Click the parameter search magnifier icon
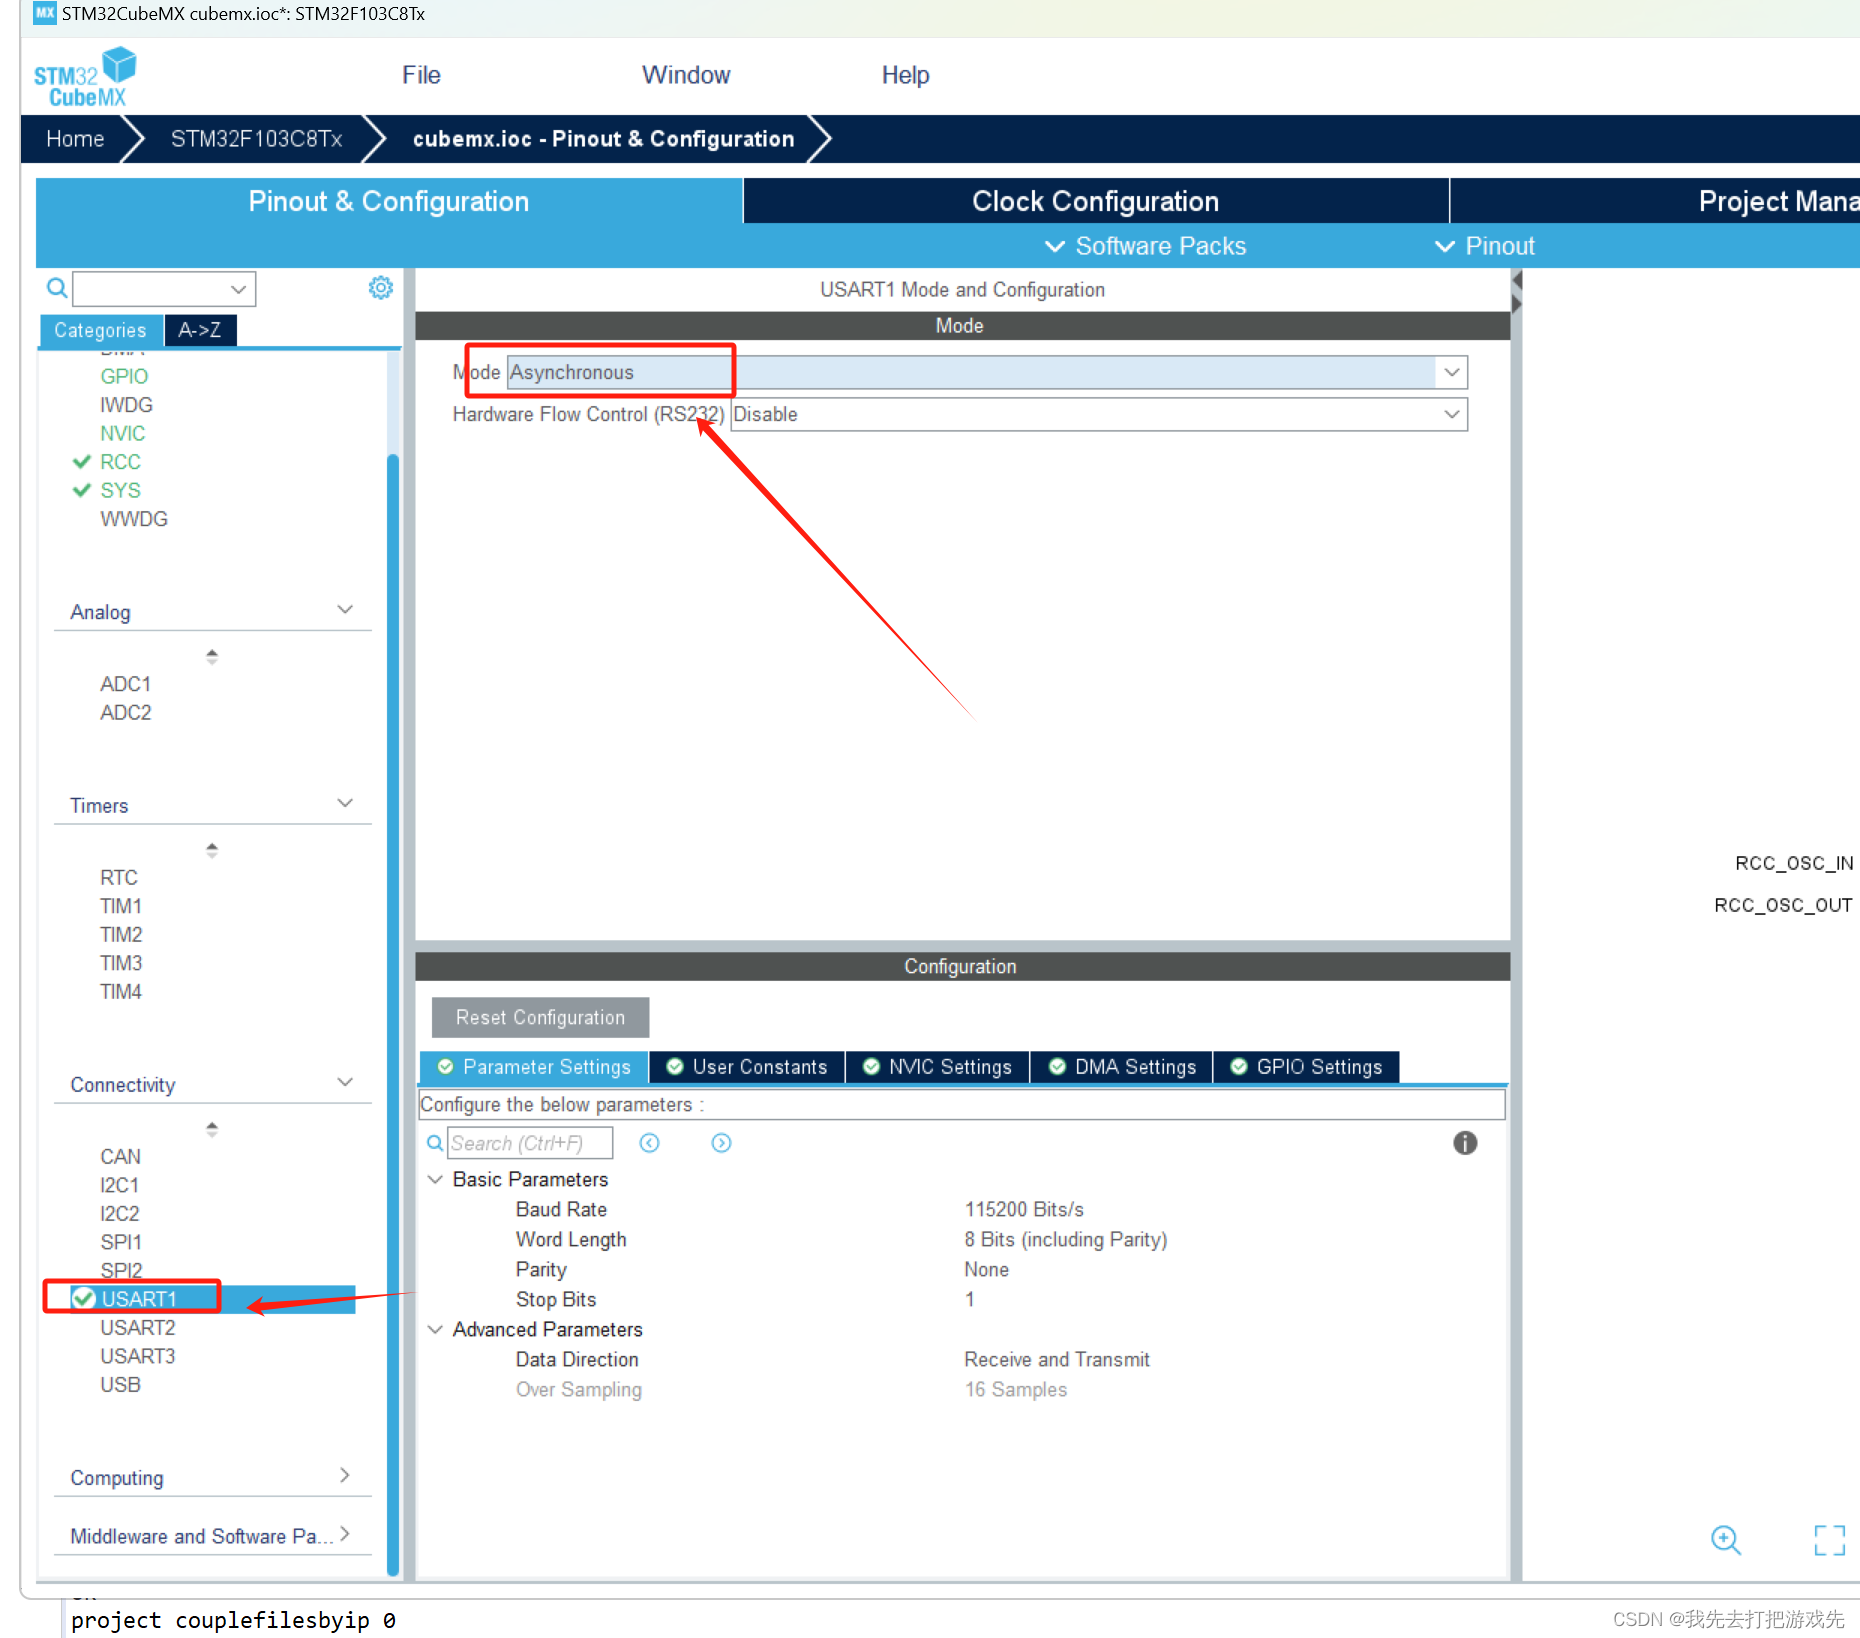 tap(435, 1143)
